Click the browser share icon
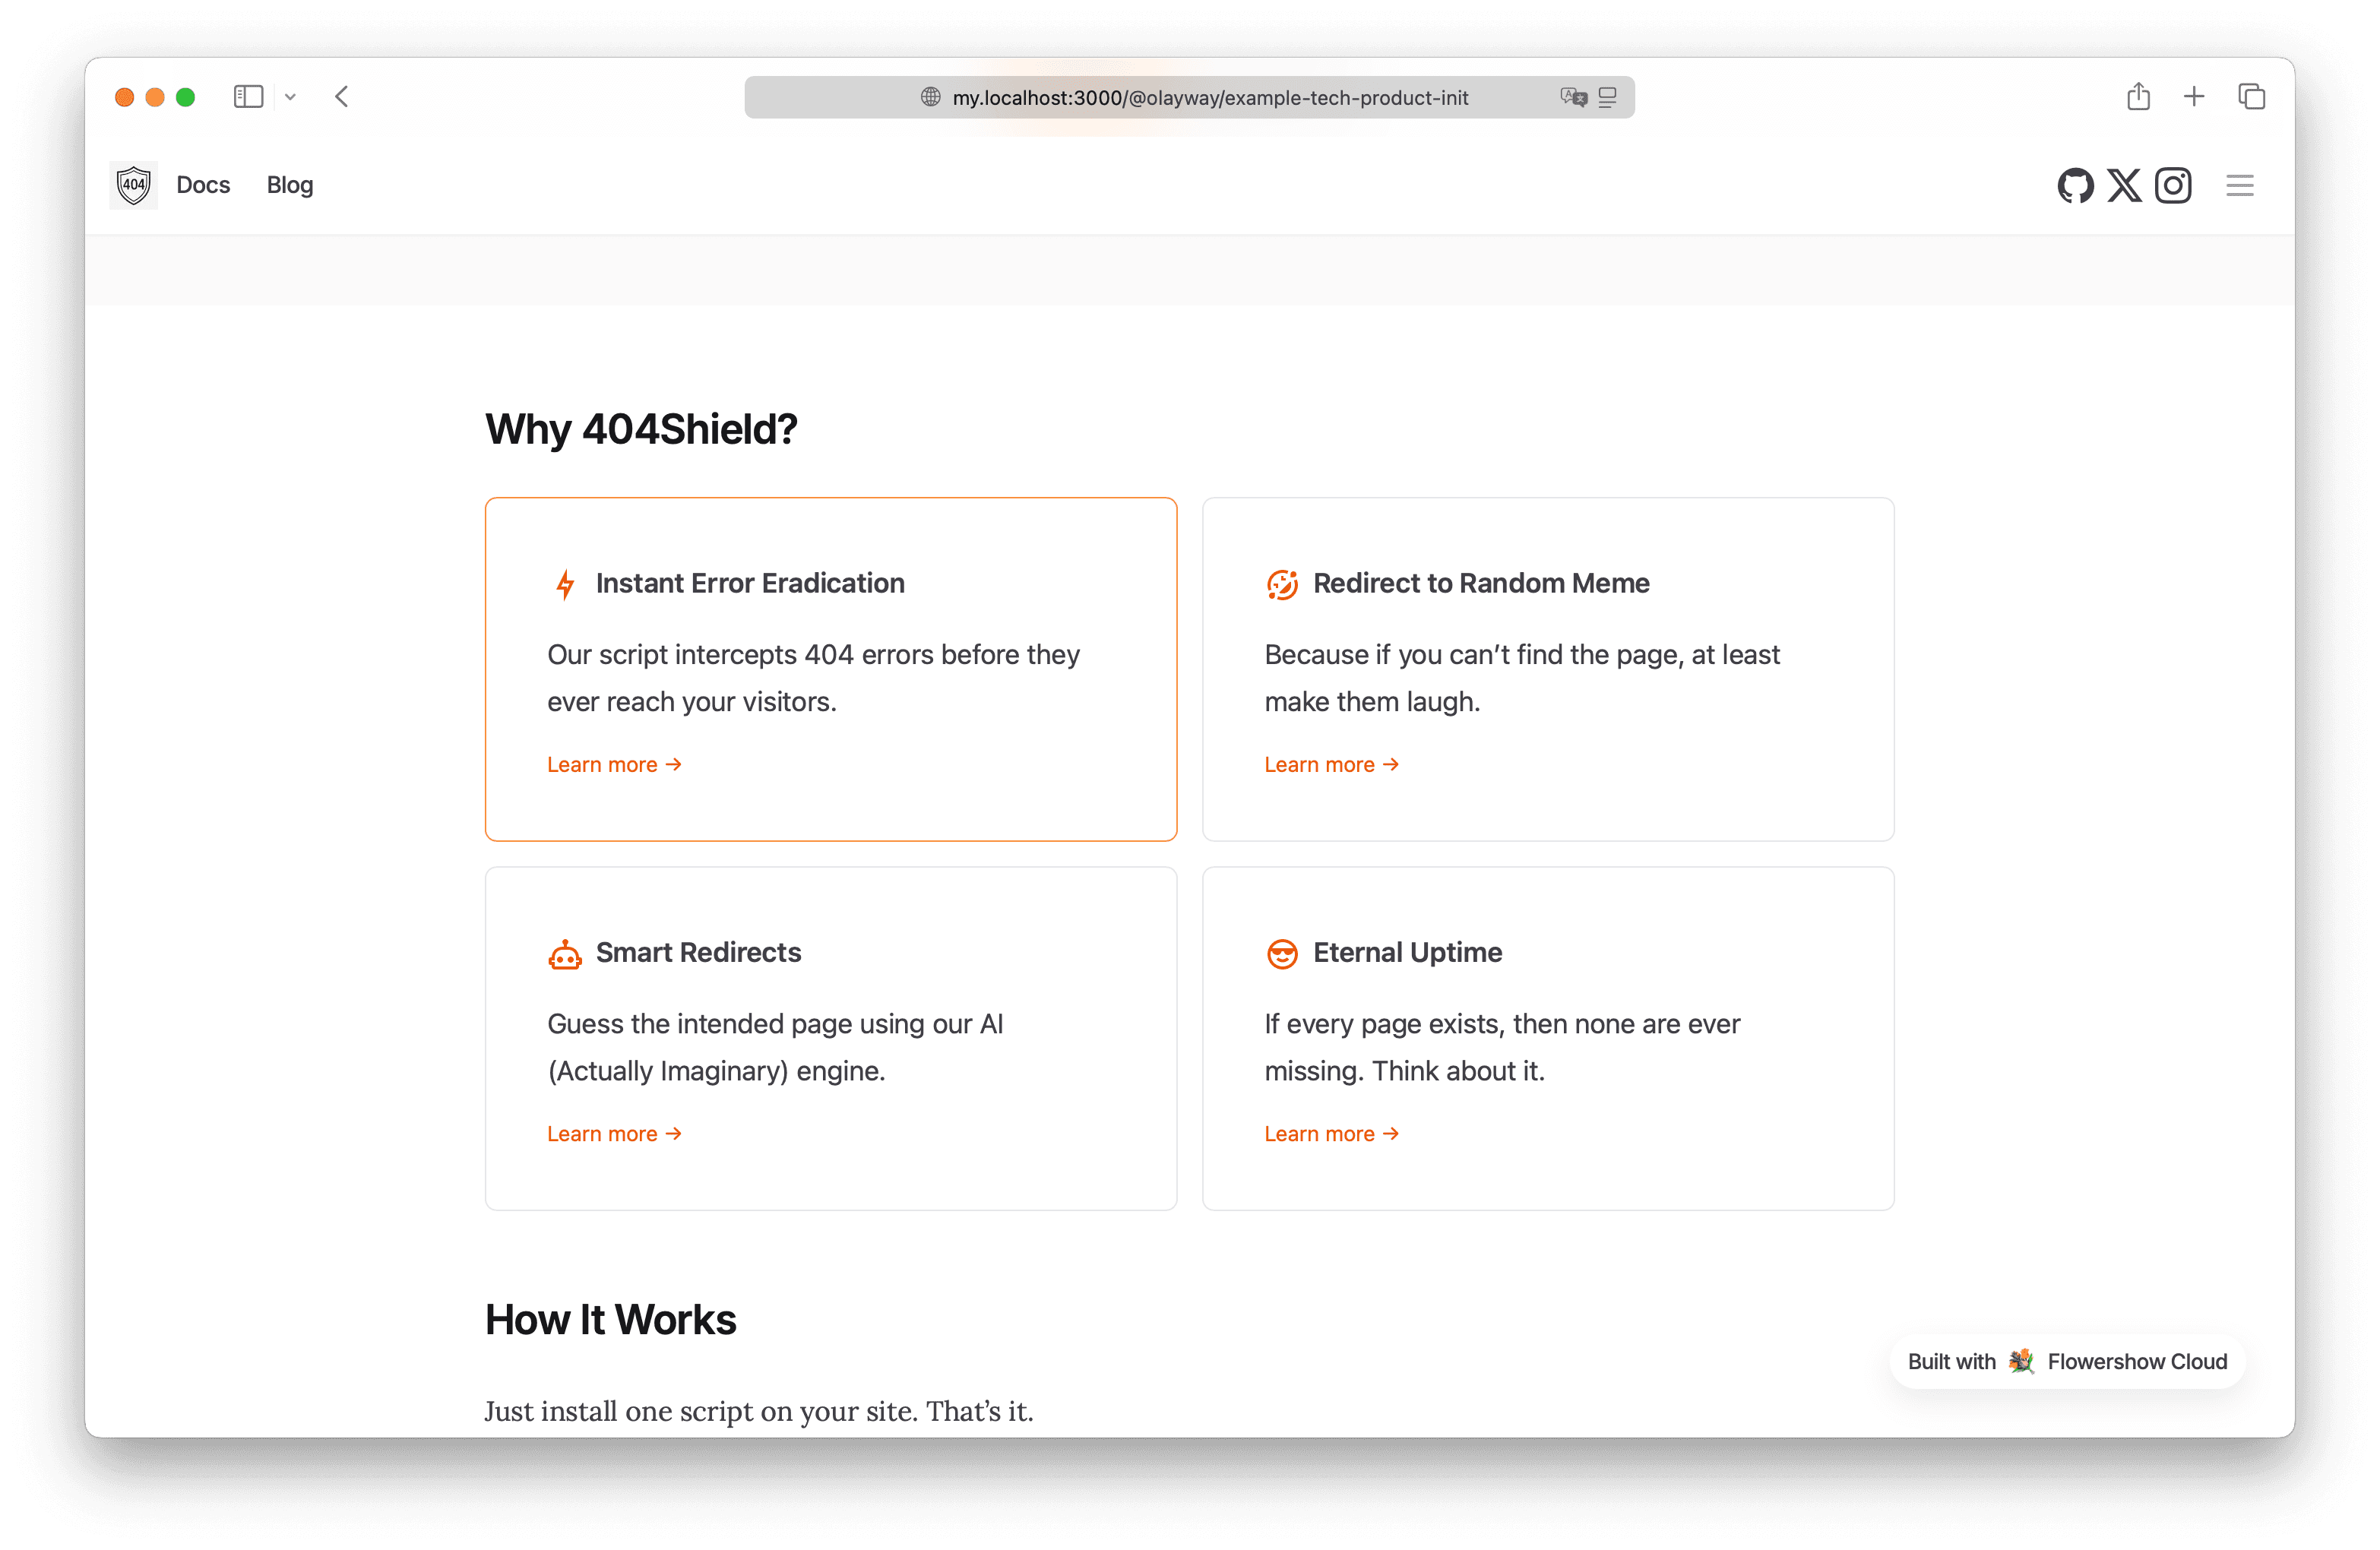This screenshot has height=1550, width=2380. click(2138, 97)
